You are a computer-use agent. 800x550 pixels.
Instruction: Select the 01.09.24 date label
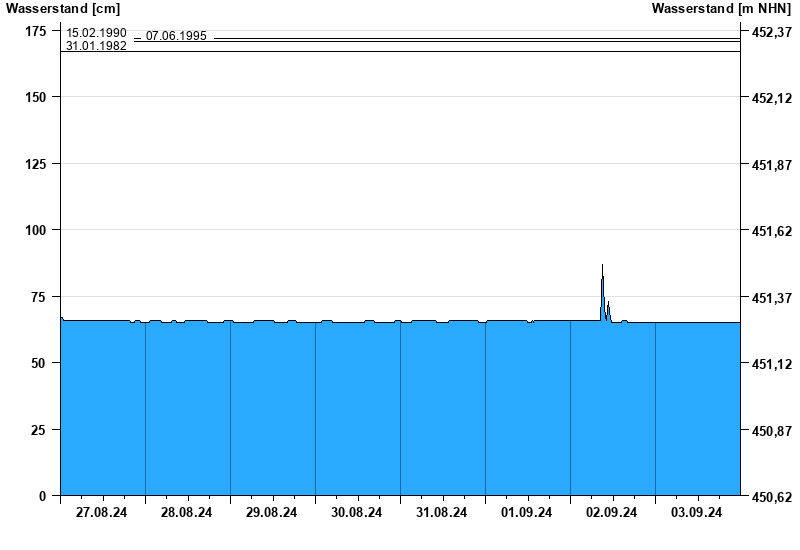click(x=527, y=513)
